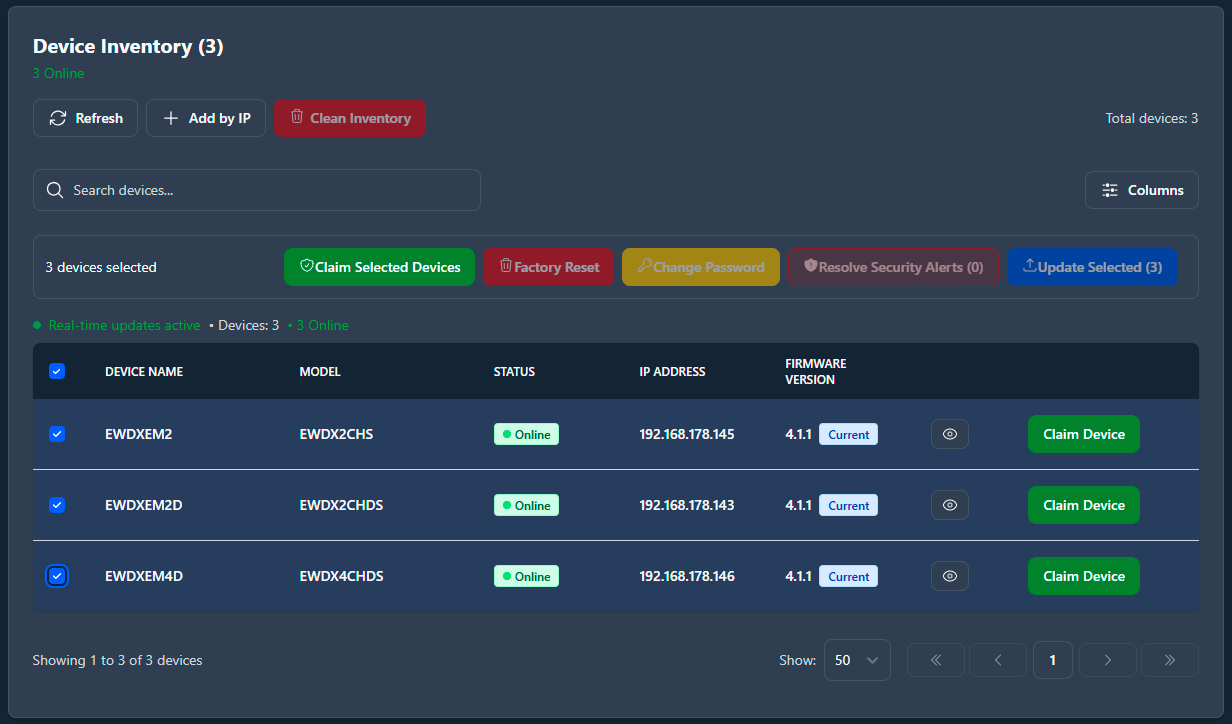The image size is (1232, 724).
Task: Click device name EWDXEM4D
Action: (144, 576)
